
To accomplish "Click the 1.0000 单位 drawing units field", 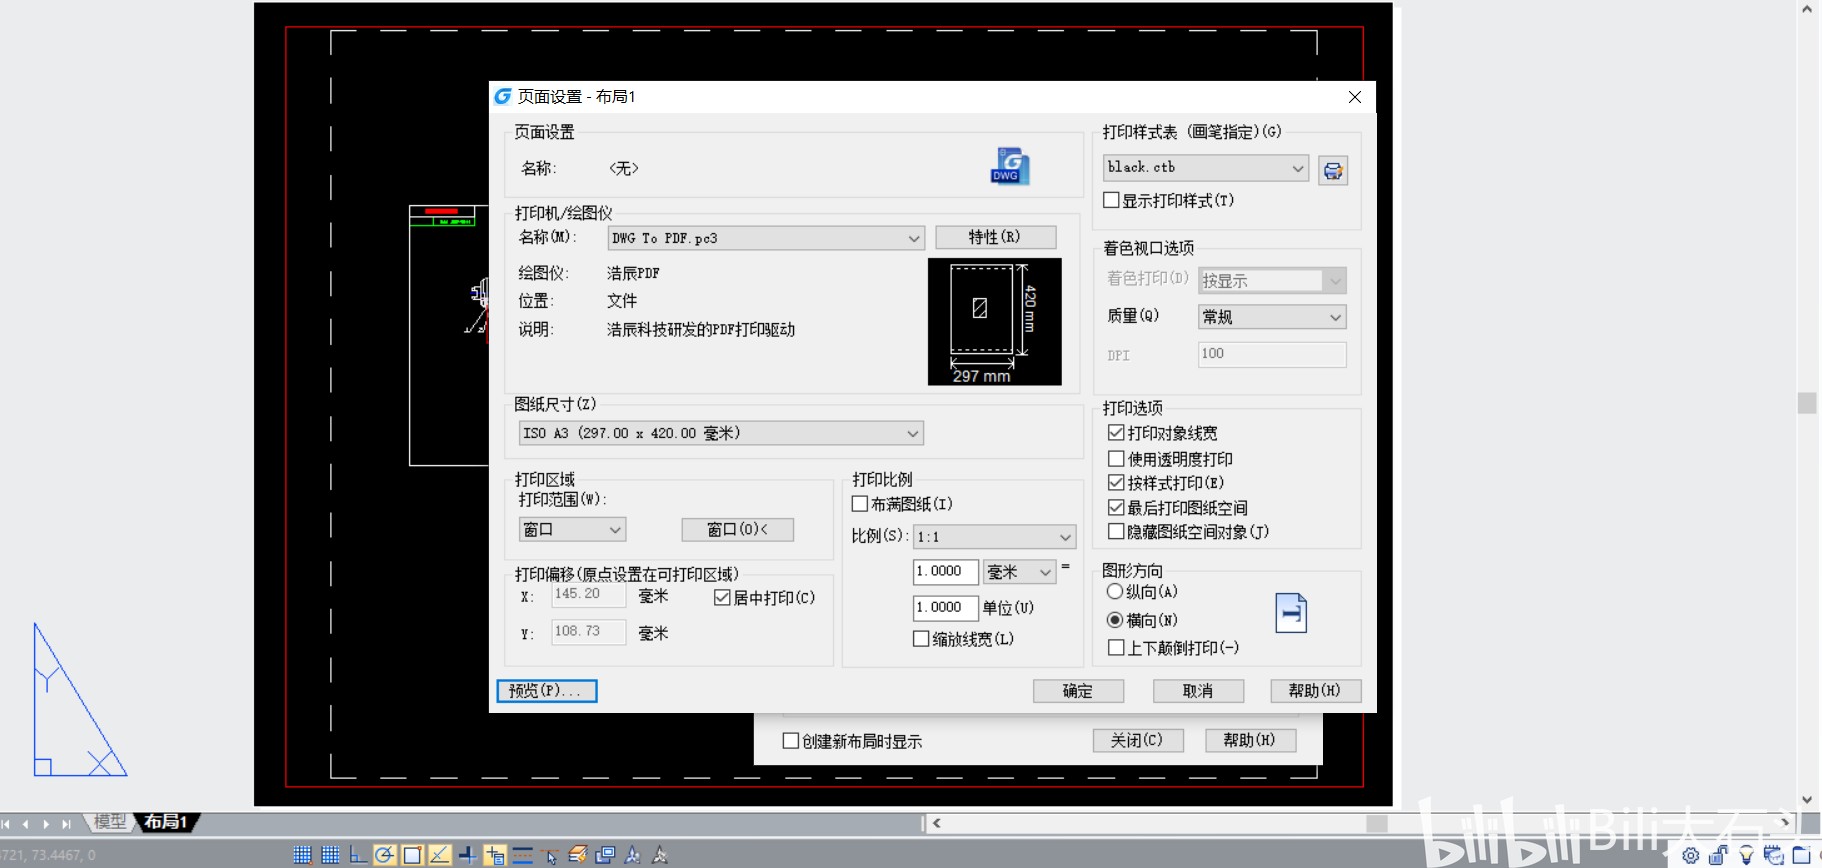I will (x=945, y=607).
